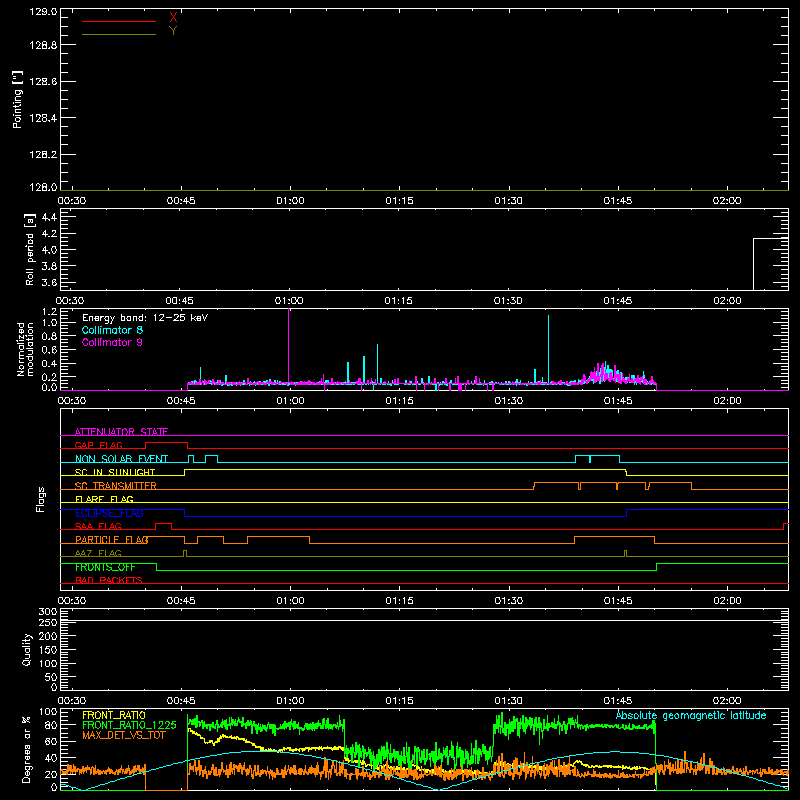Click the 01:15 time label under Pointing plot

(x=399, y=201)
